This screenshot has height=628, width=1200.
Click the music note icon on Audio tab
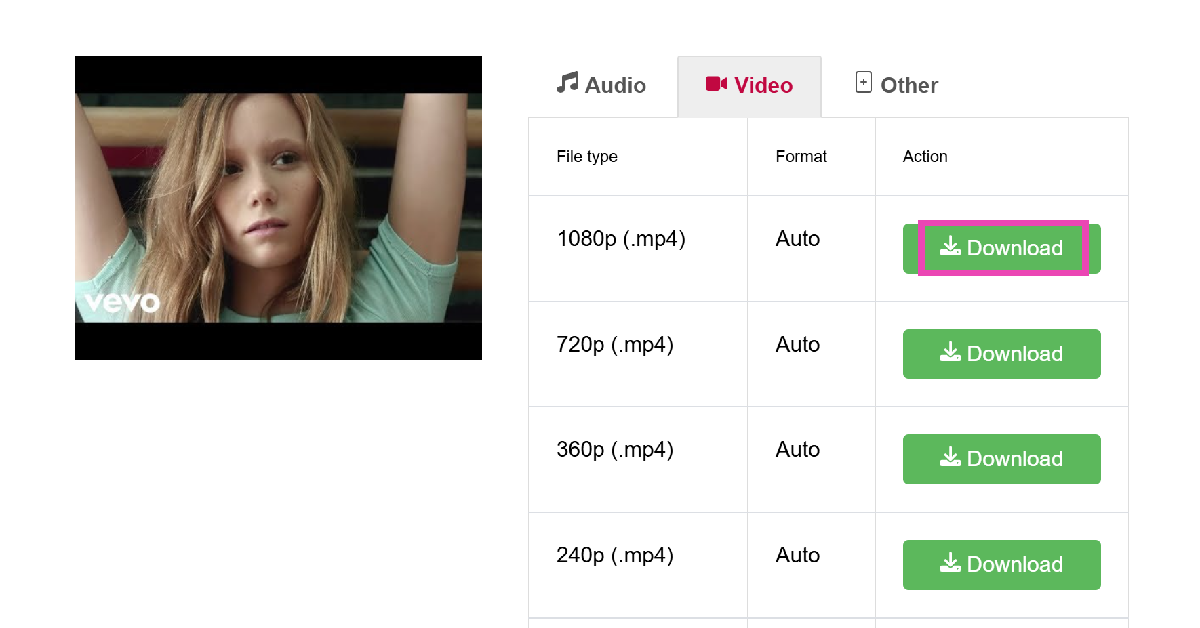tap(567, 83)
